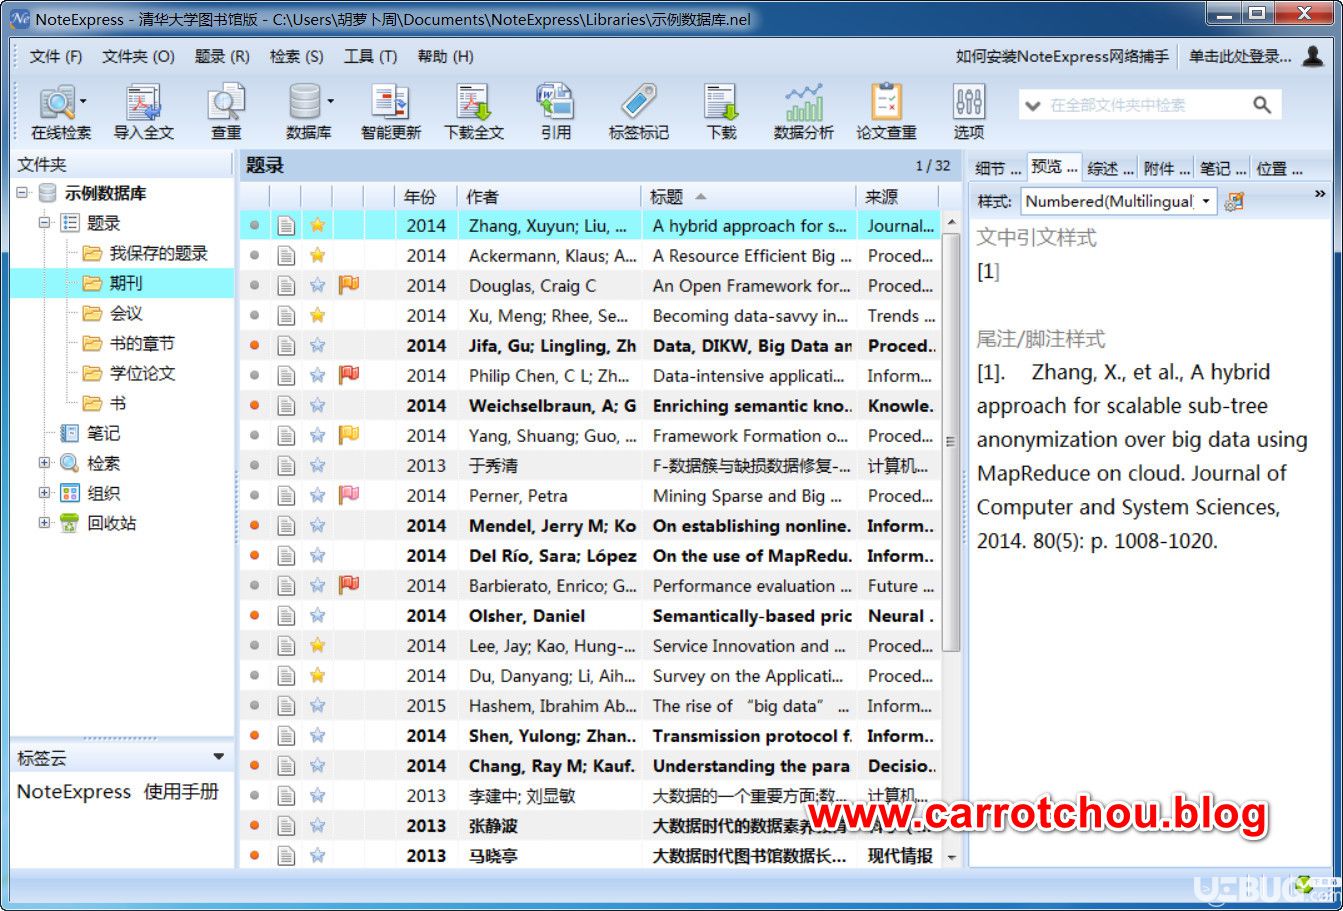Open the citation style manager icon
This screenshot has width=1343, height=911.
tap(1234, 201)
